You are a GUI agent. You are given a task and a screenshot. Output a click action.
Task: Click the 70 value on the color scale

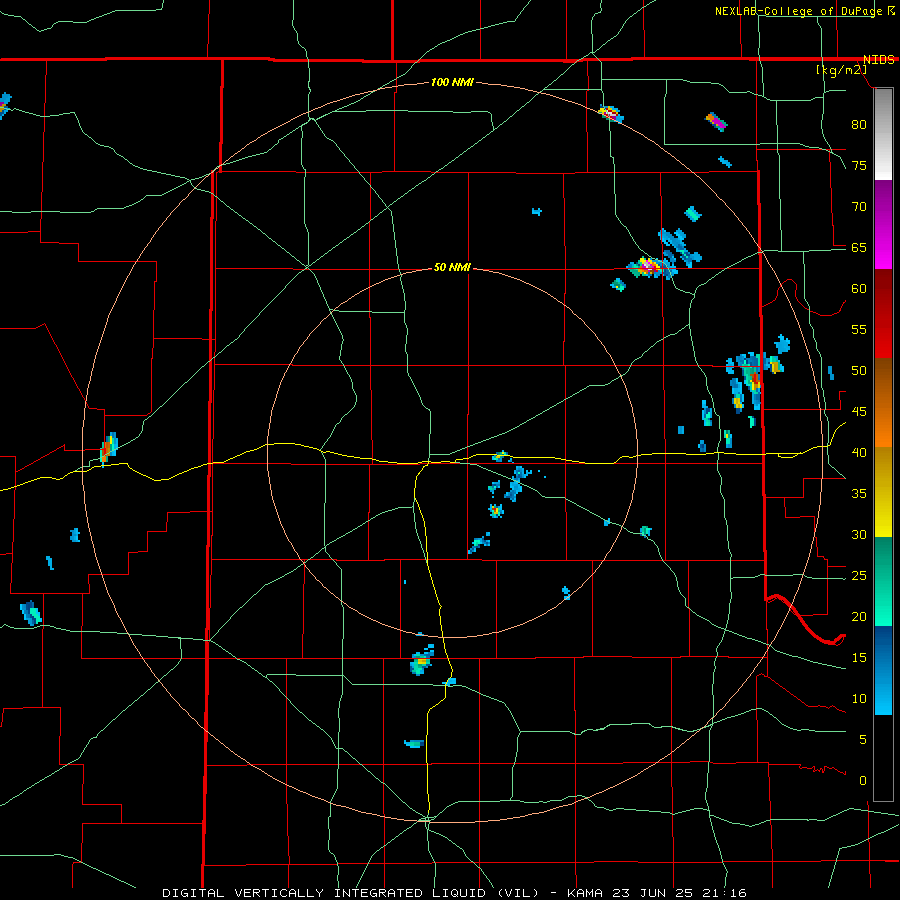click(859, 207)
